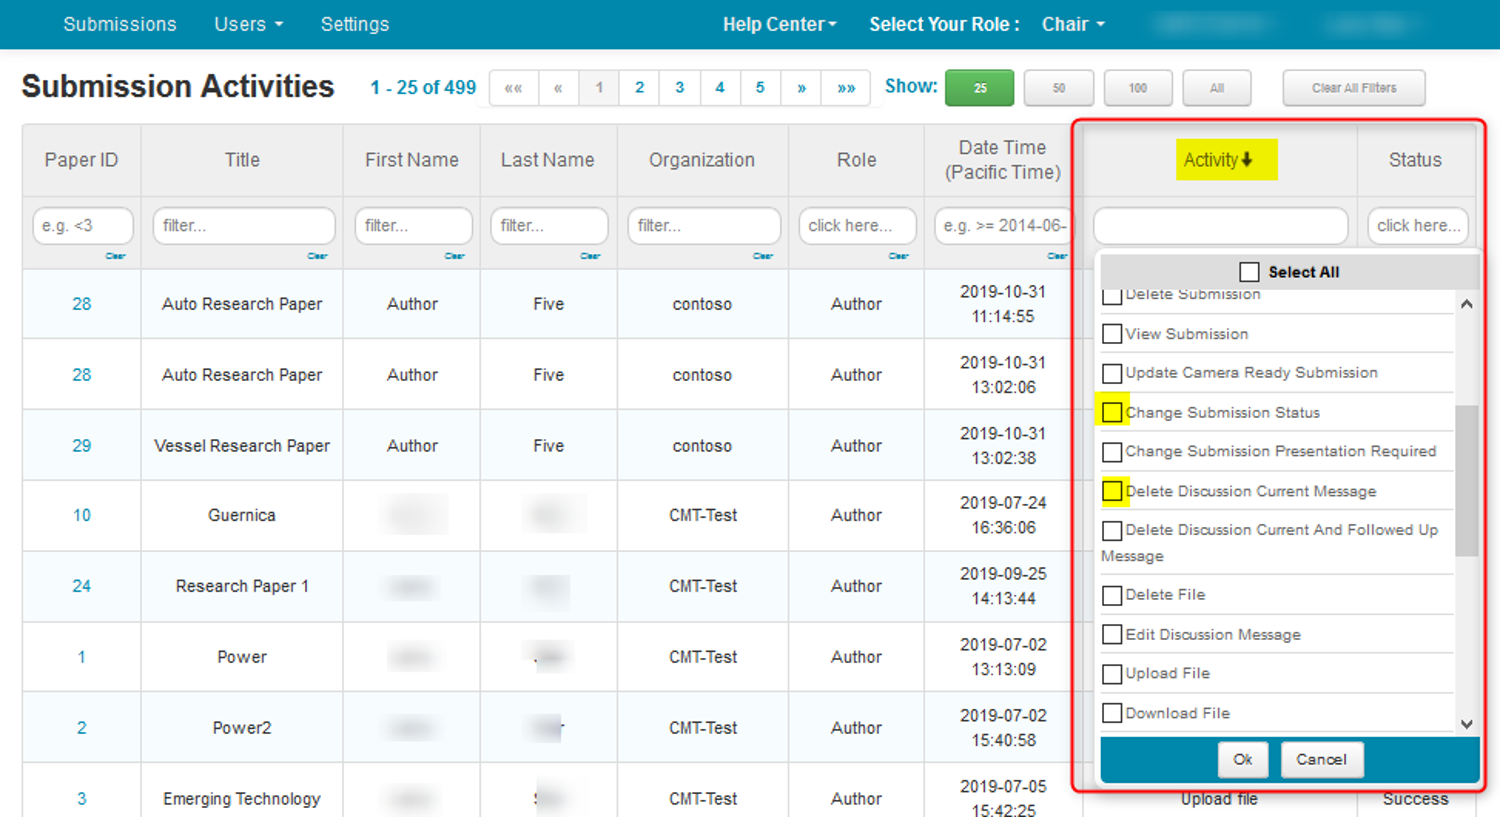The height and width of the screenshot is (817, 1500).
Task: Open the Status filter dropdown
Action: coord(1418,226)
